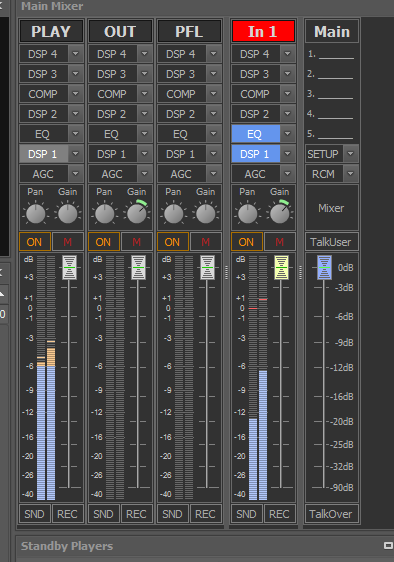
Task: Select the PLAY channel header
Action: (51, 32)
